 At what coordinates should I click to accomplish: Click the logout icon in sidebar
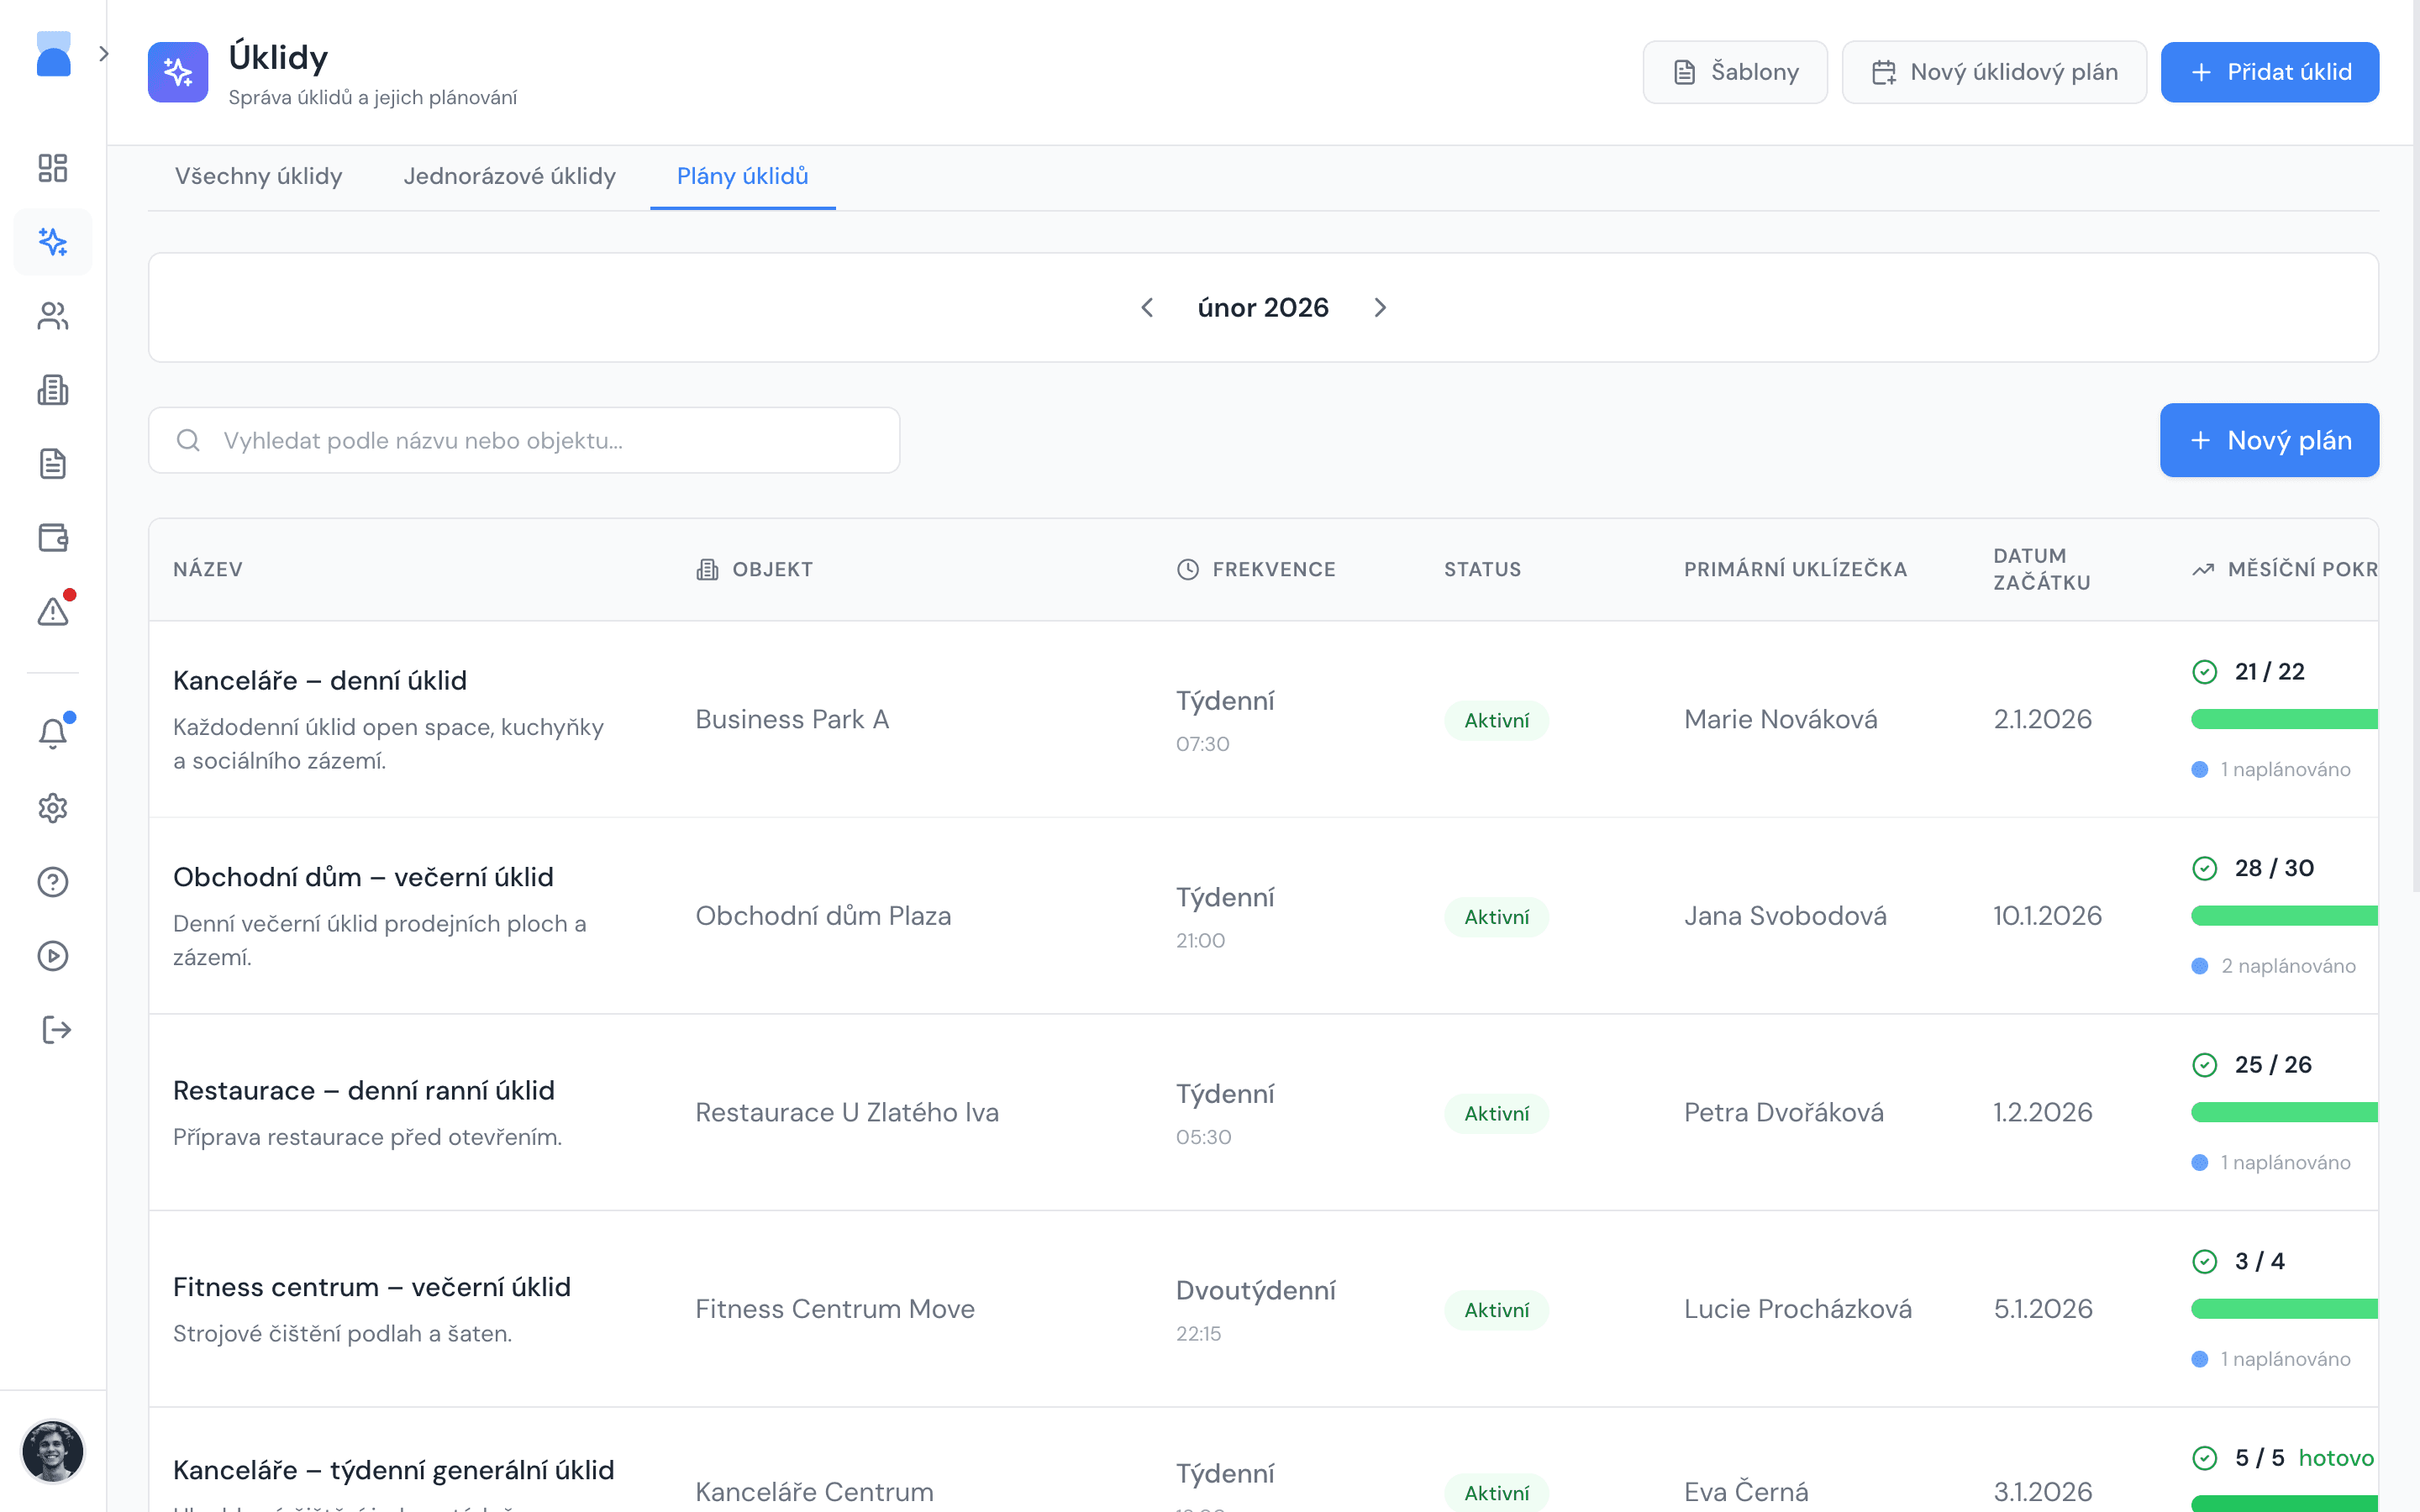point(56,1029)
